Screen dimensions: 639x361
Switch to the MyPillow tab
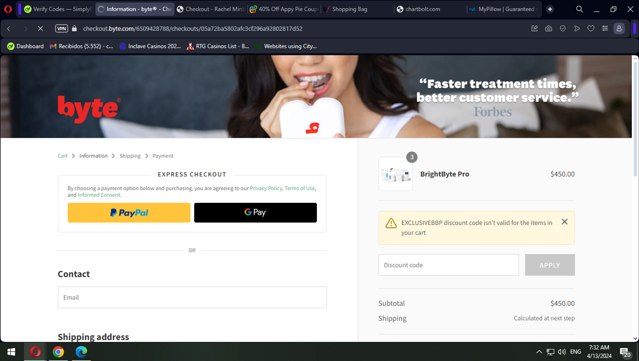tap(502, 9)
